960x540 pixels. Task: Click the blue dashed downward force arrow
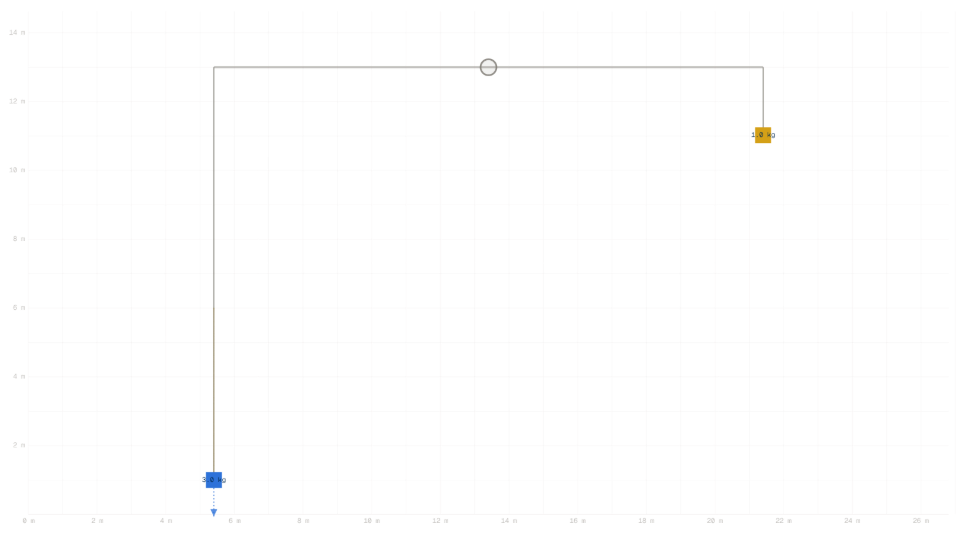click(x=214, y=503)
